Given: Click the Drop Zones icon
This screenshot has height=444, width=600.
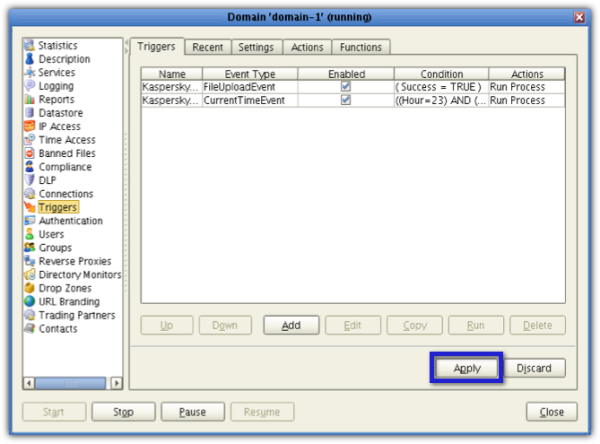Looking at the screenshot, I should [30, 288].
